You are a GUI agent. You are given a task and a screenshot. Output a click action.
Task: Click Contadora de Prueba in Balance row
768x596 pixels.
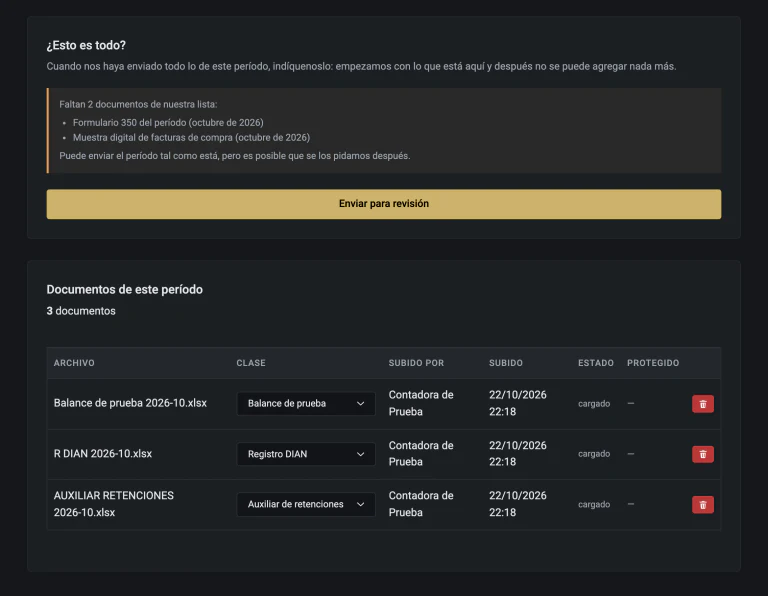[x=421, y=403]
